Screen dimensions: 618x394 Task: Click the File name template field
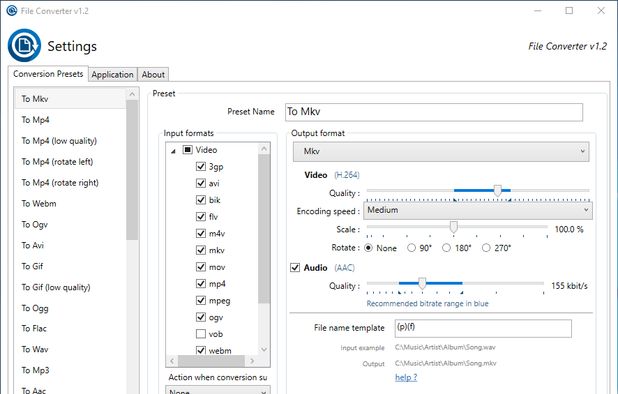[483, 328]
